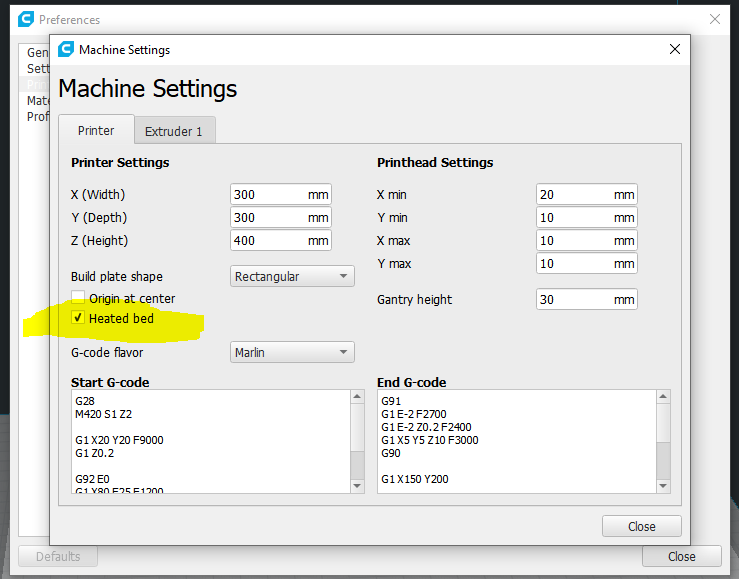Edit the Gantry height field
Screen dimensions: 739x579
click(x=587, y=299)
